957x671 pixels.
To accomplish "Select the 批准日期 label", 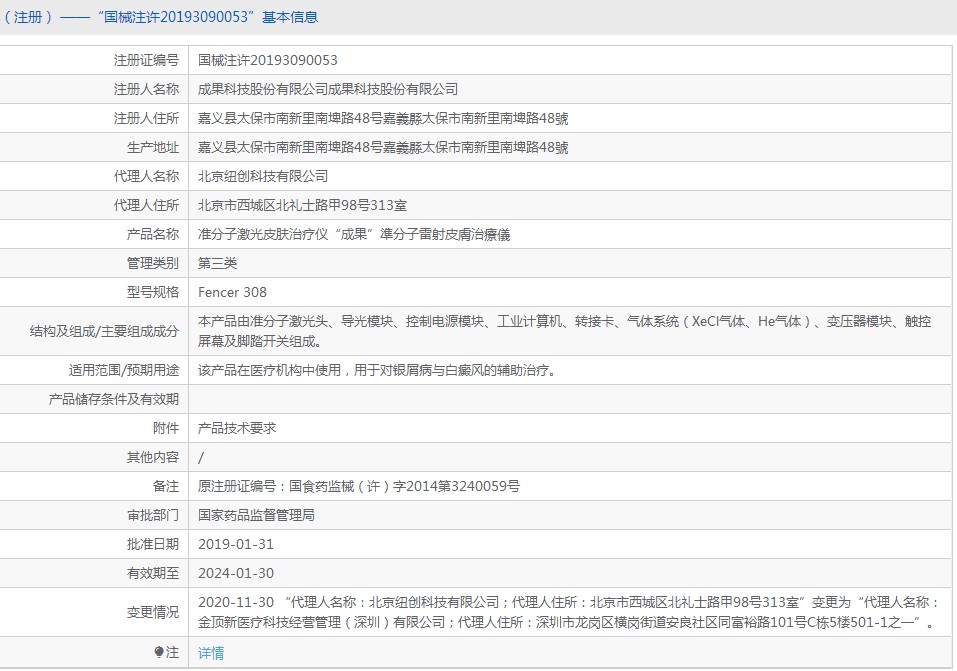I will (153, 544).
